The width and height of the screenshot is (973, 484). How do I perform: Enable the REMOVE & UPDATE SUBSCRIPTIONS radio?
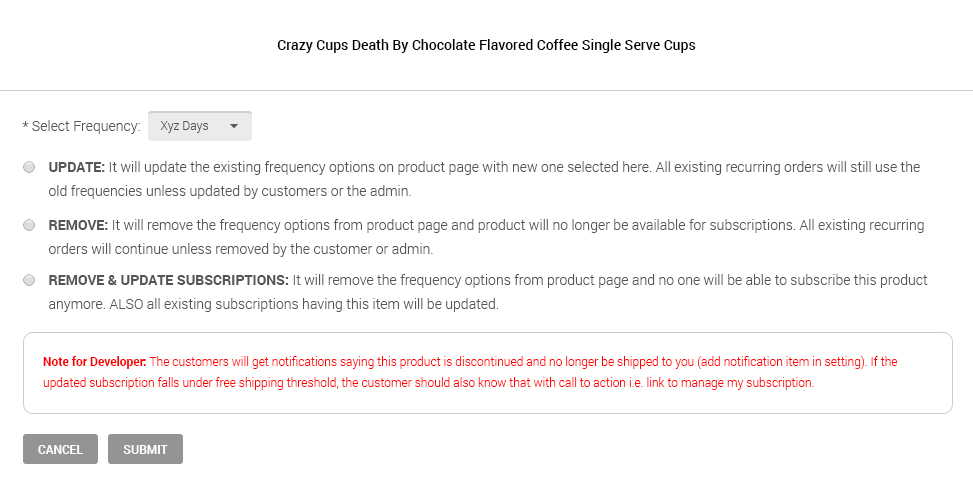(x=29, y=280)
